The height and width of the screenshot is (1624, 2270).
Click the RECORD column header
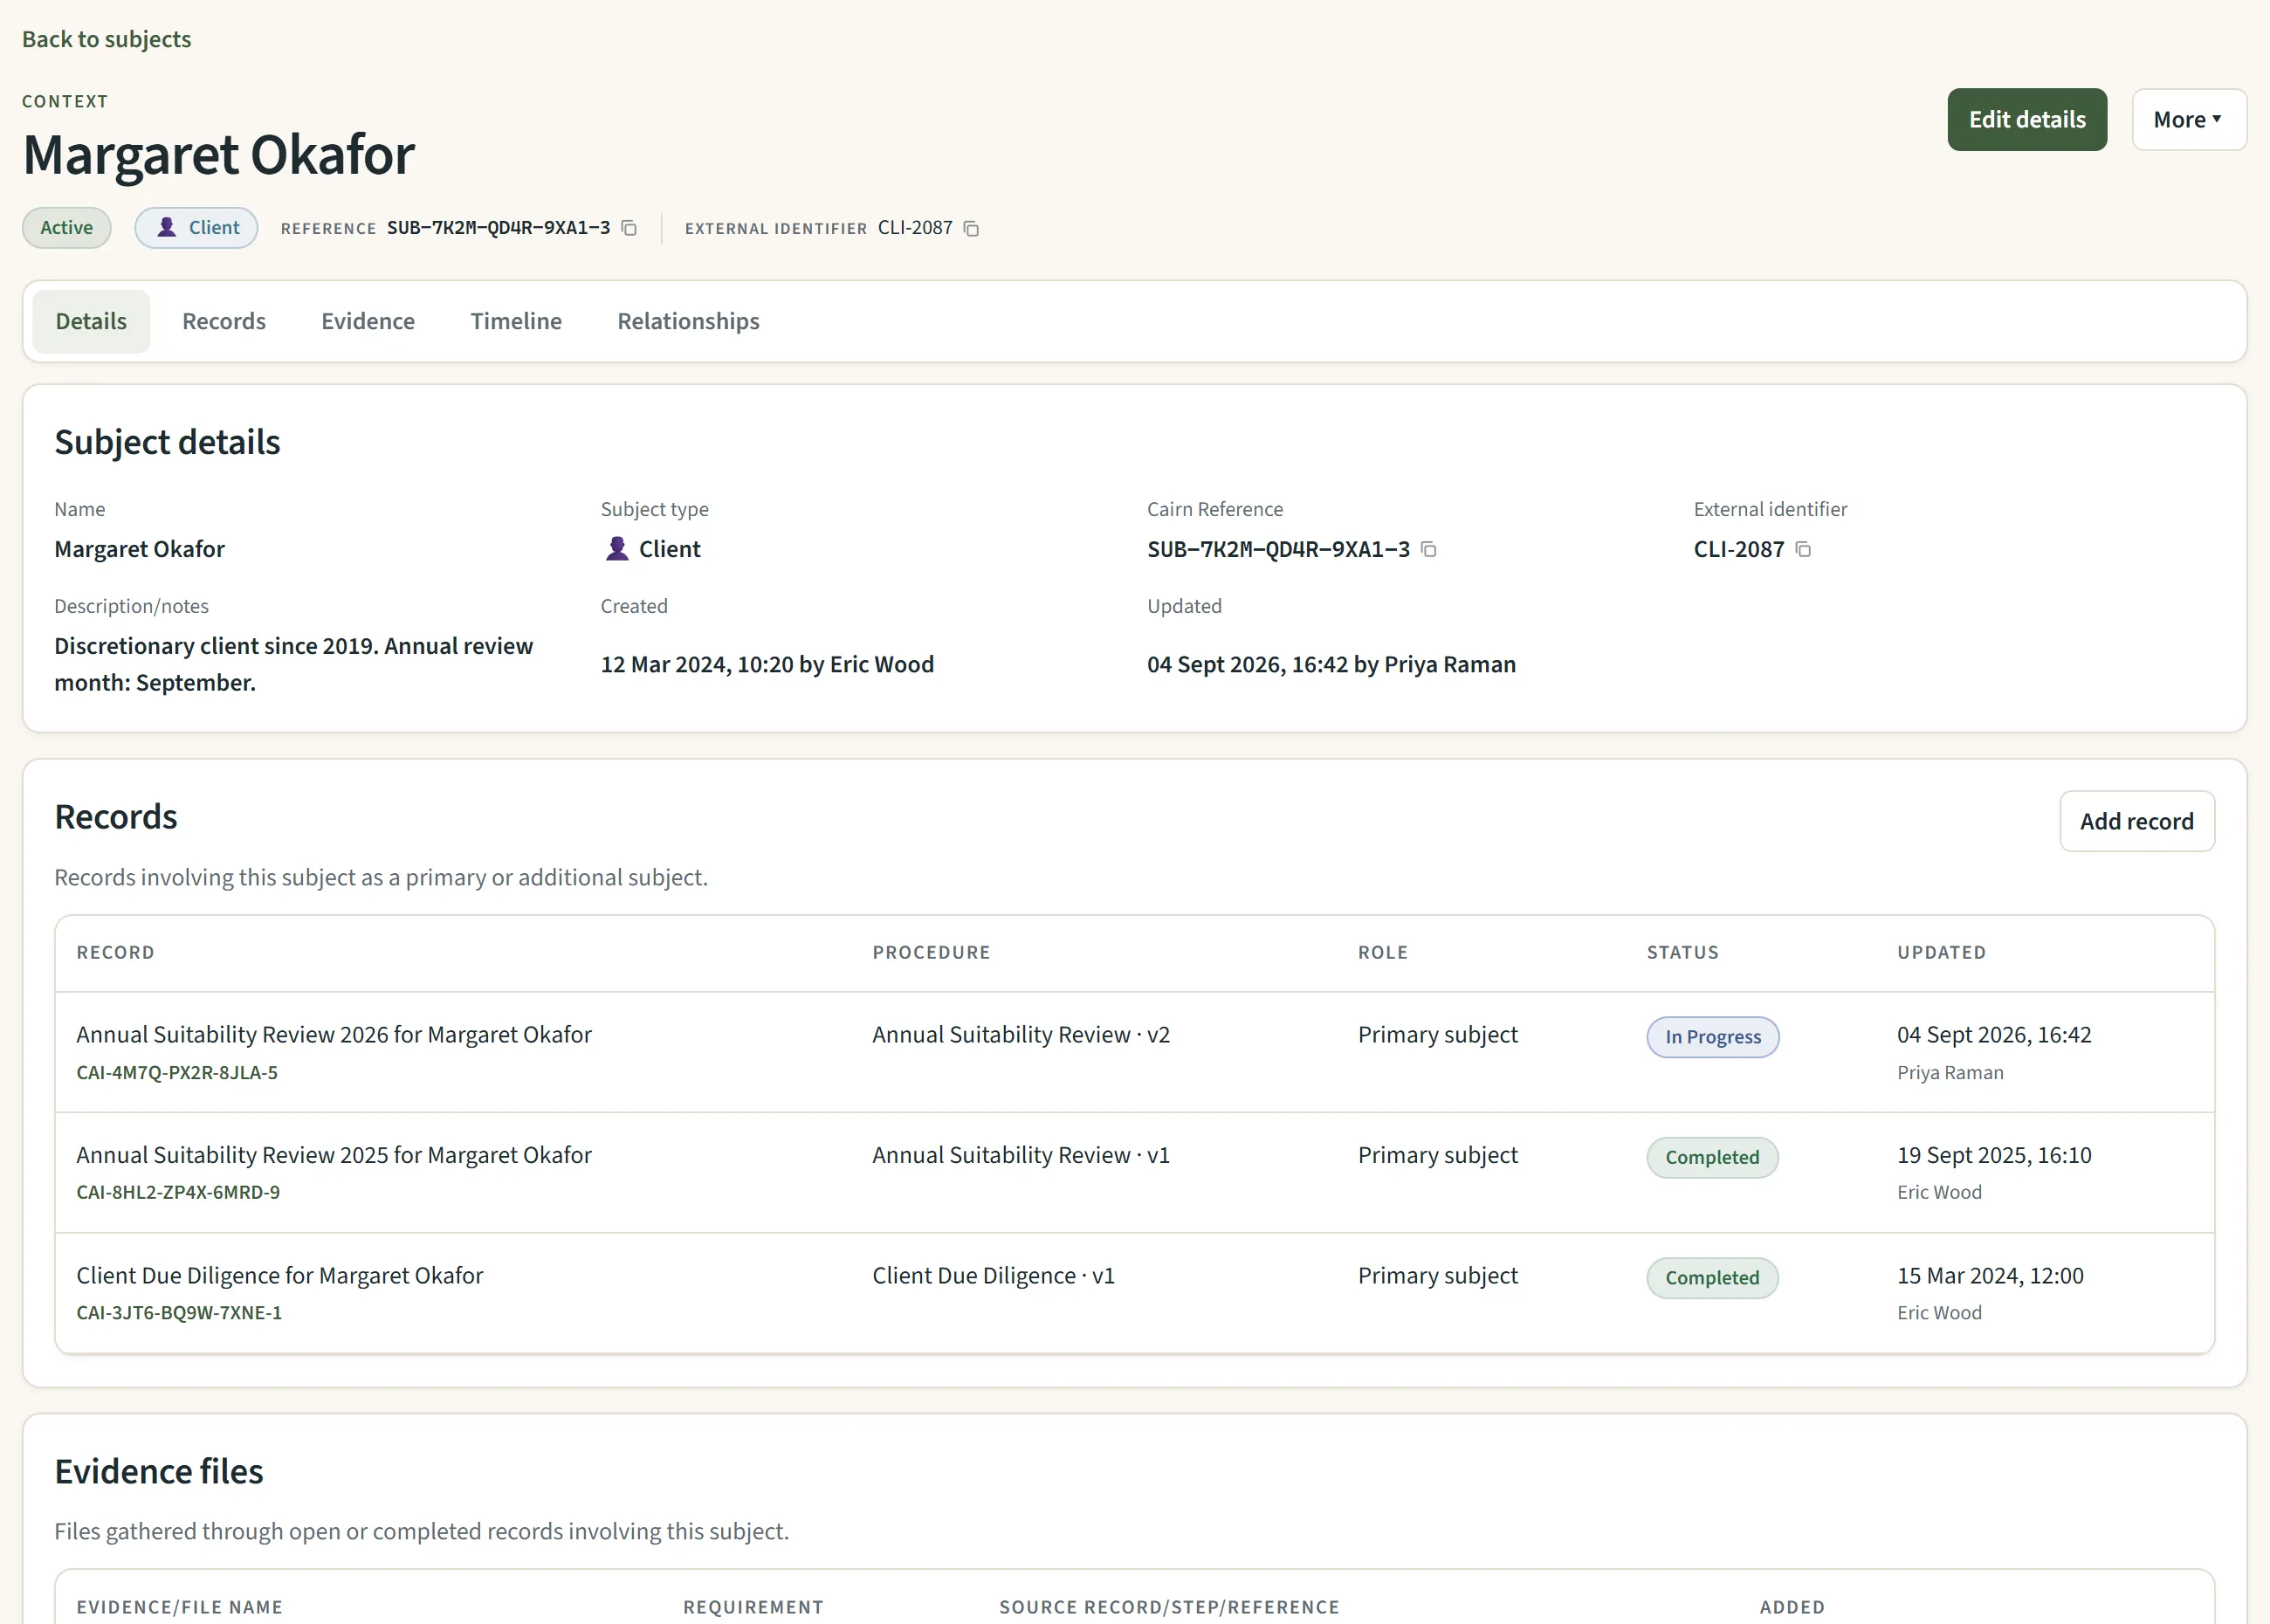click(115, 952)
